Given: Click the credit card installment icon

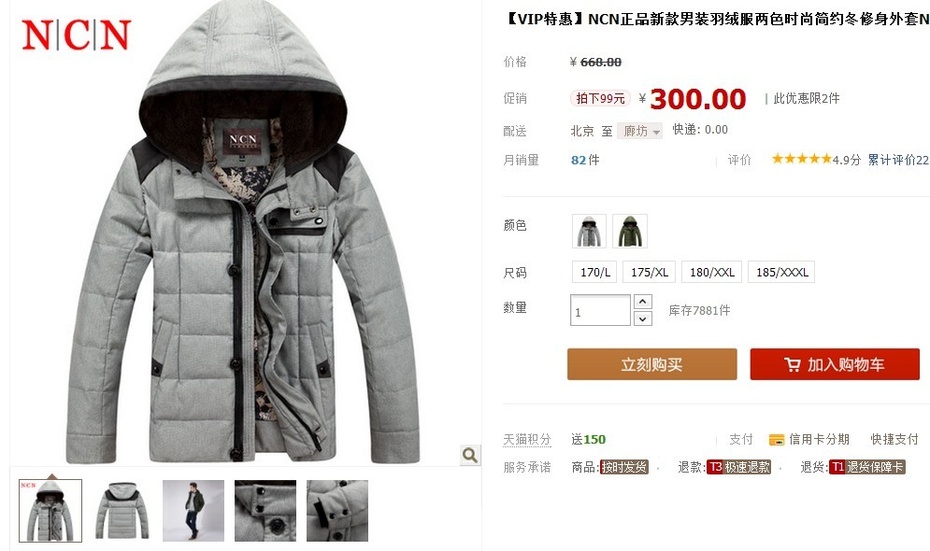Looking at the screenshot, I should pos(776,439).
